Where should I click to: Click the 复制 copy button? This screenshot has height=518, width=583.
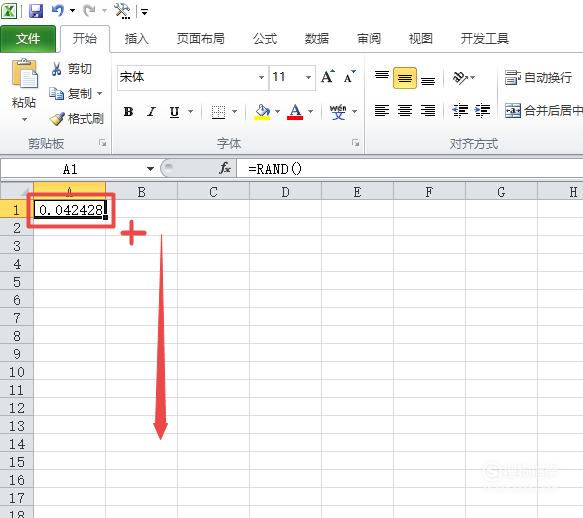(71, 93)
